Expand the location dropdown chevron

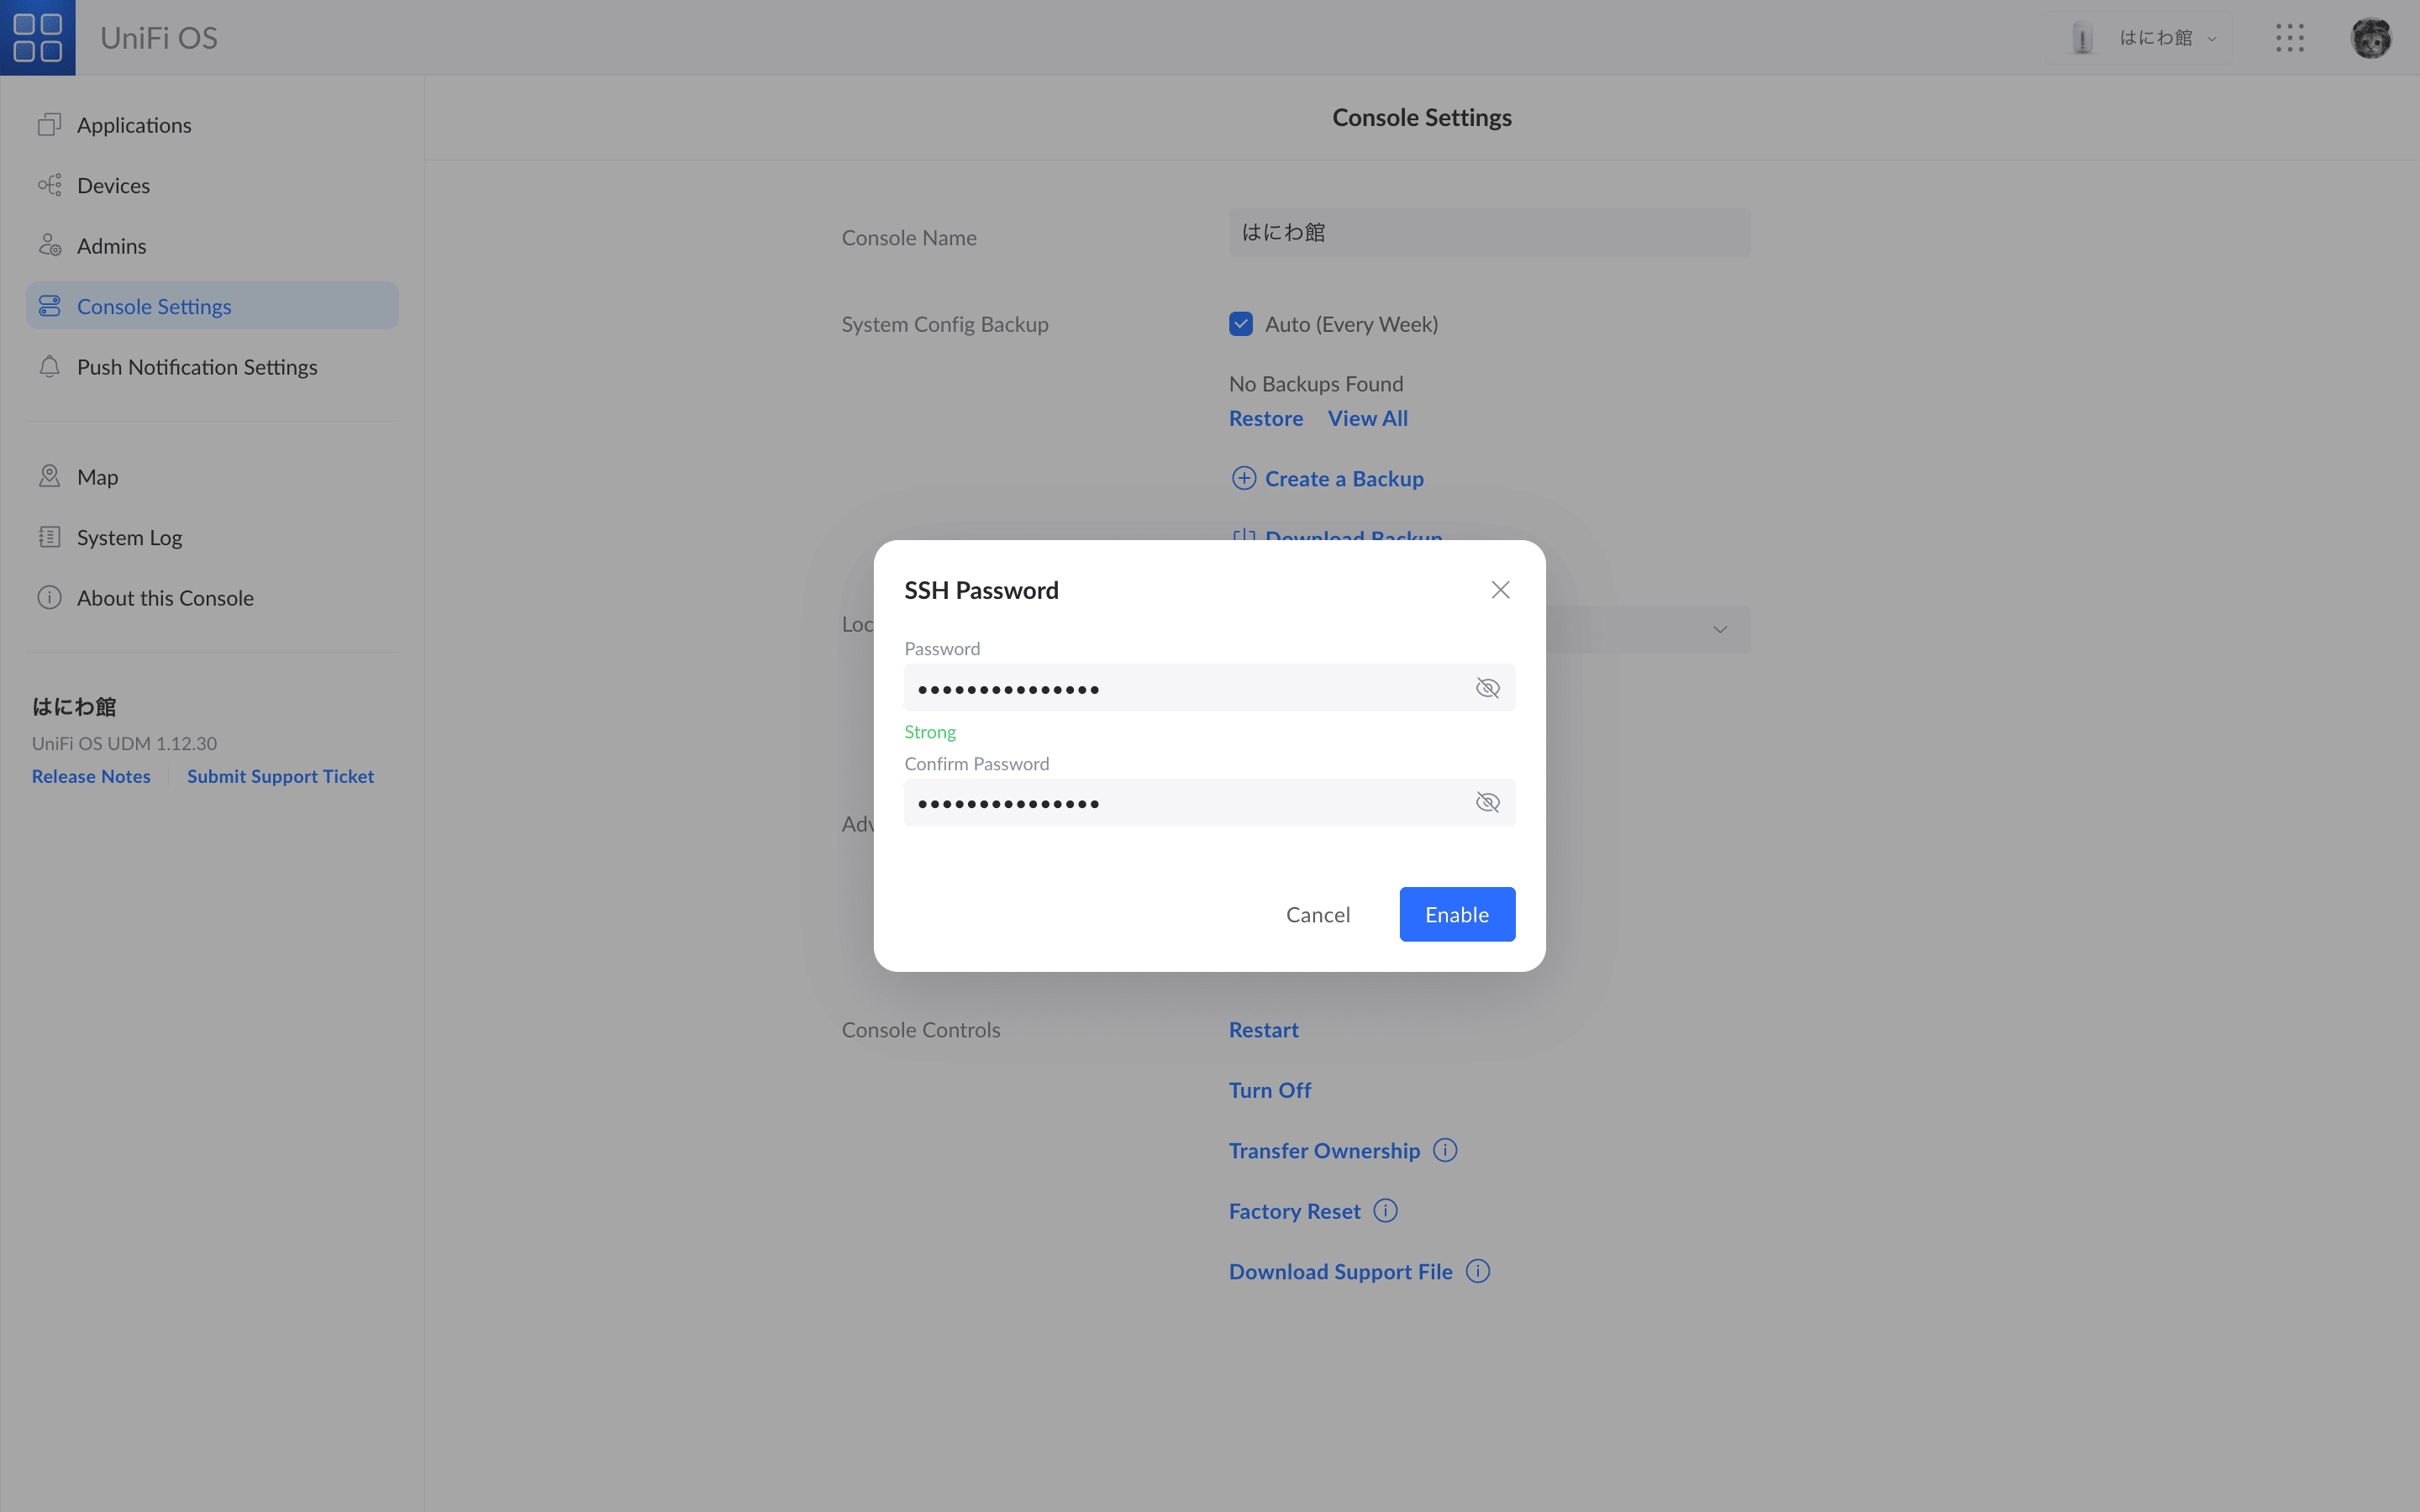click(x=1719, y=629)
